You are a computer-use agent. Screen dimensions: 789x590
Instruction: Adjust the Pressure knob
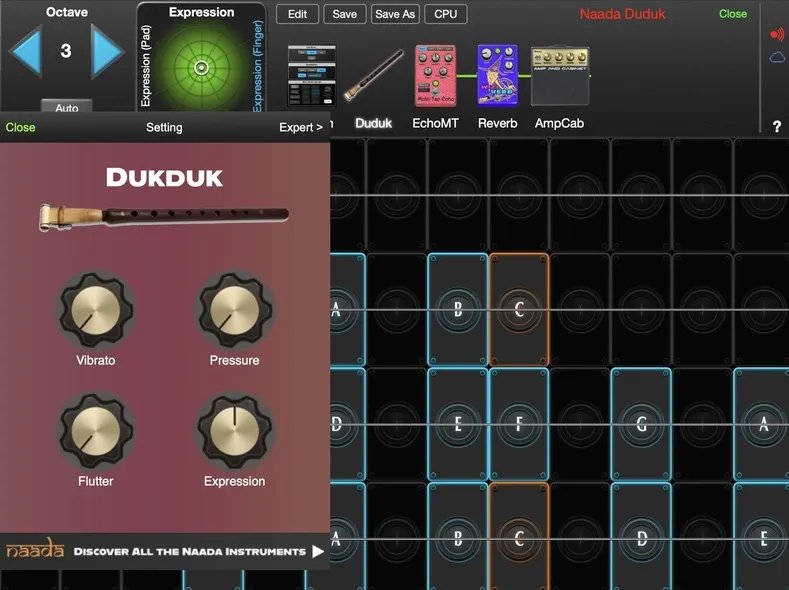point(234,310)
